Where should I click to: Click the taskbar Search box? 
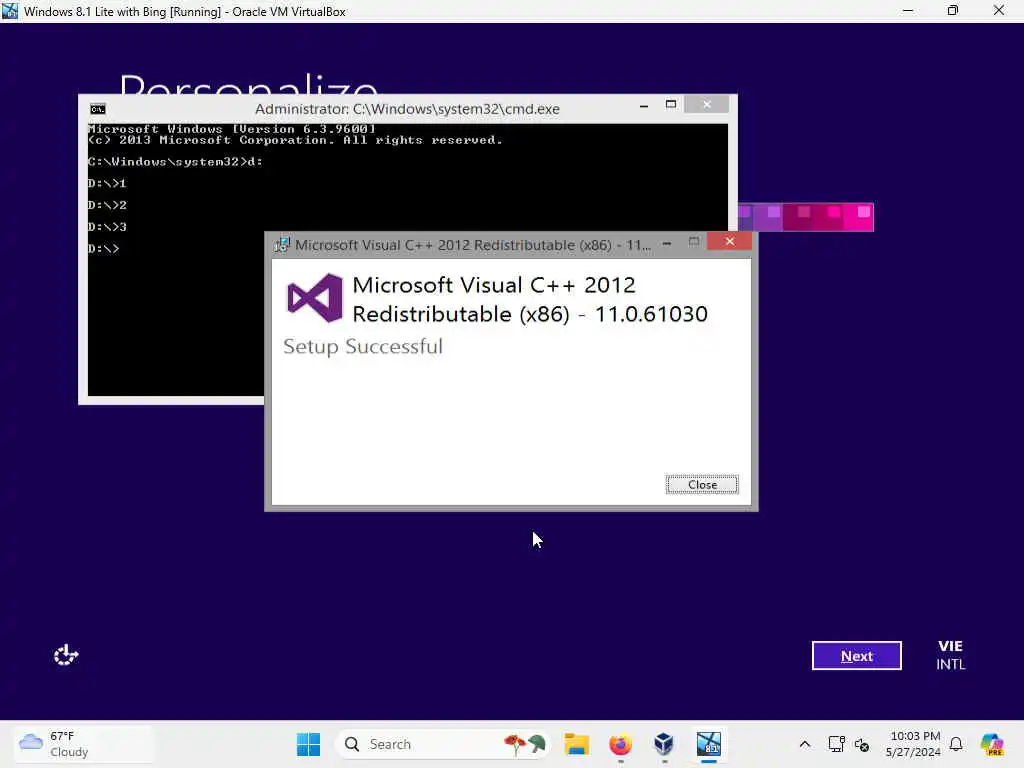(x=442, y=744)
